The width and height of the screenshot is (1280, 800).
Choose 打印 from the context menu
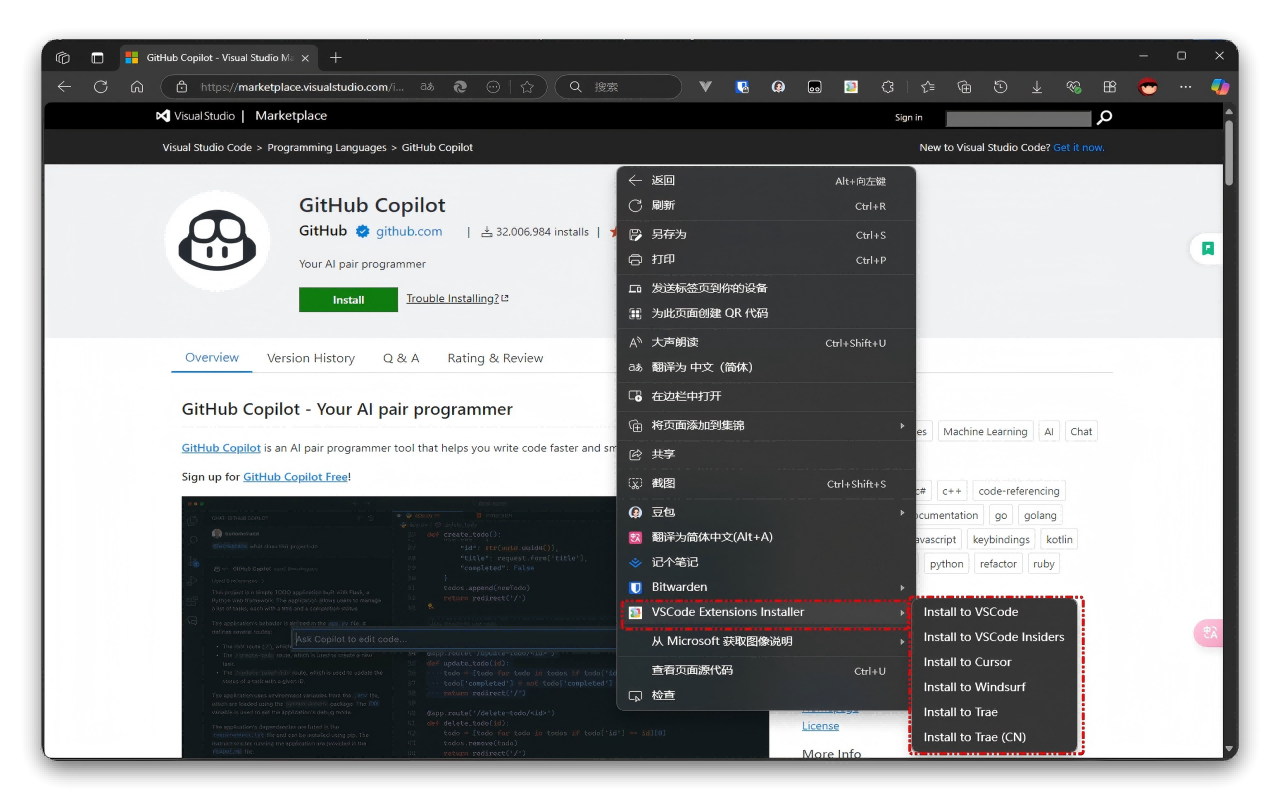[x=766, y=260]
